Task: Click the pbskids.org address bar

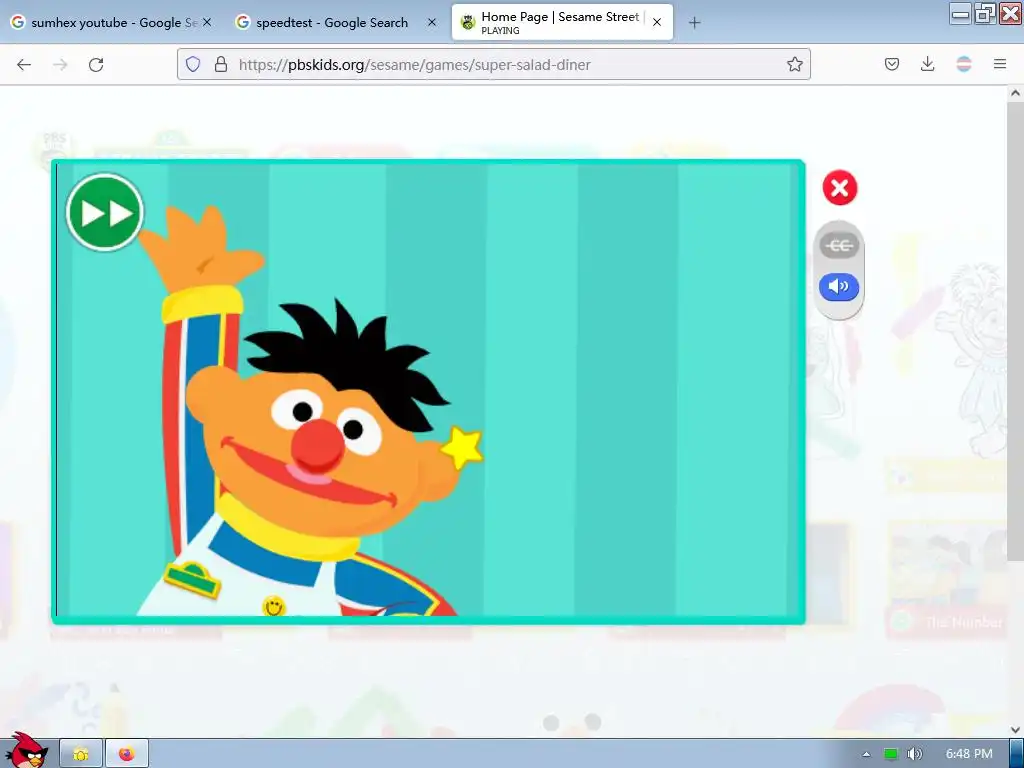Action: click(494, 64)
